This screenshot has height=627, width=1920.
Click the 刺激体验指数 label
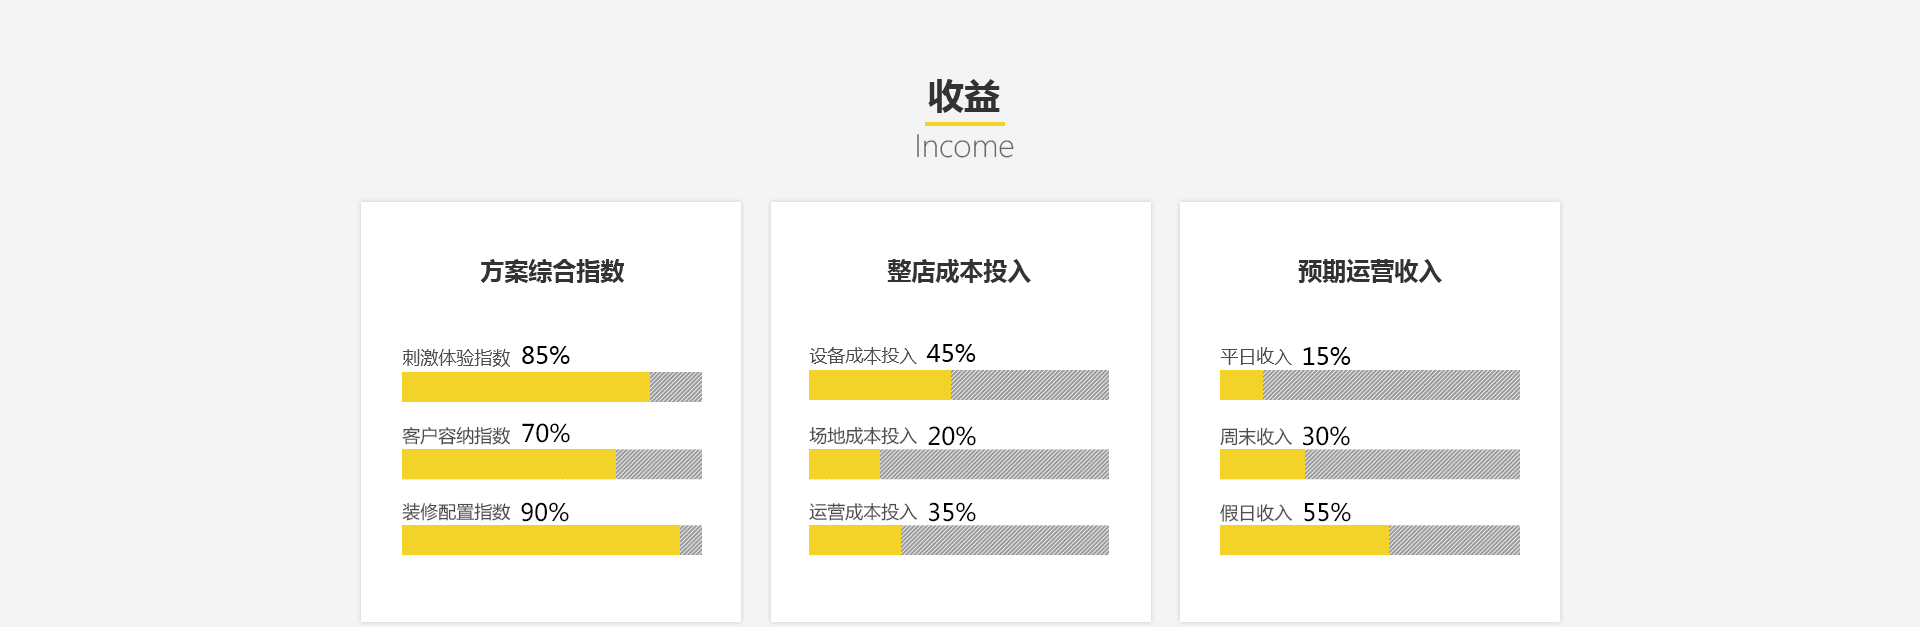pos(456,357)
